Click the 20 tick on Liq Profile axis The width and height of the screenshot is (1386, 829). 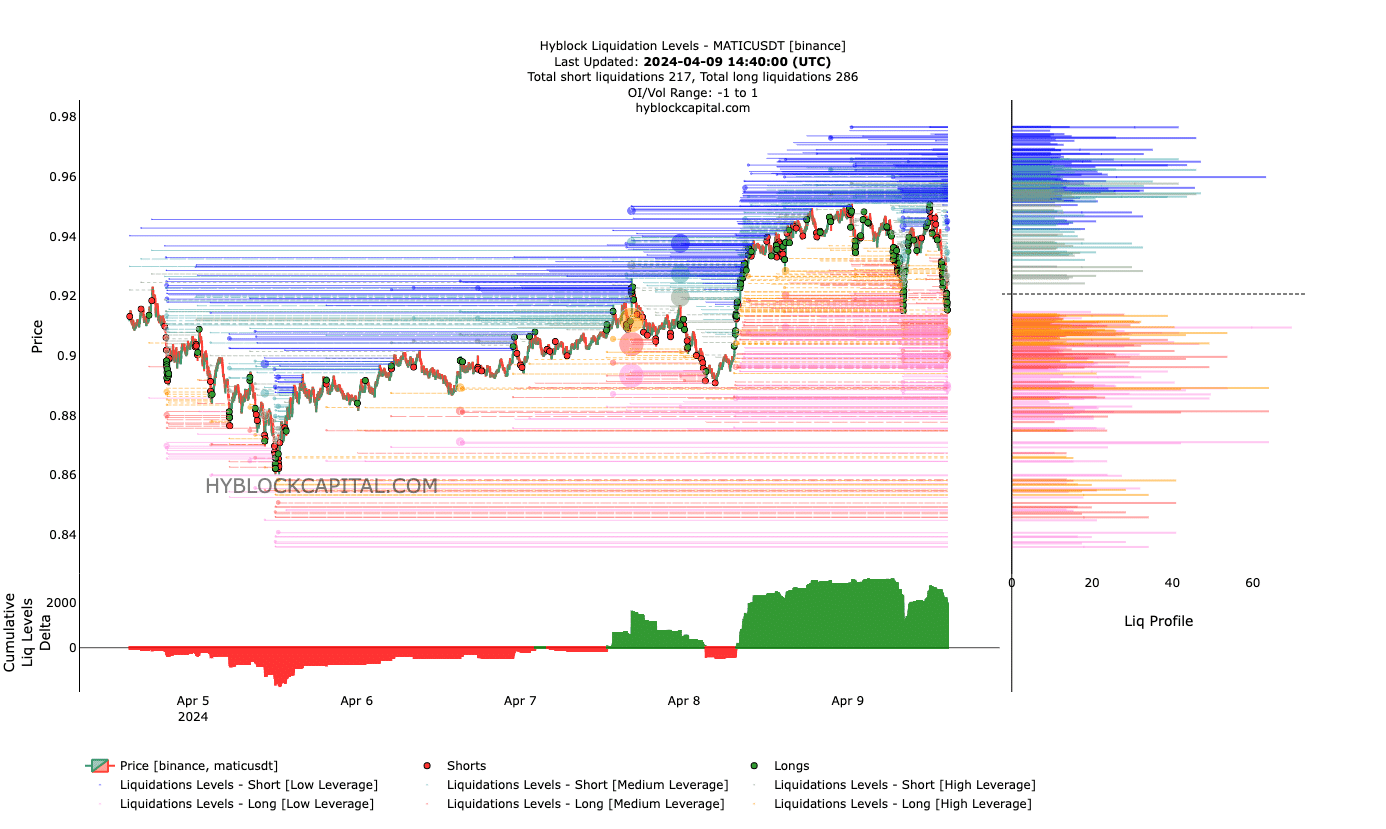(x=1092, y=583)
